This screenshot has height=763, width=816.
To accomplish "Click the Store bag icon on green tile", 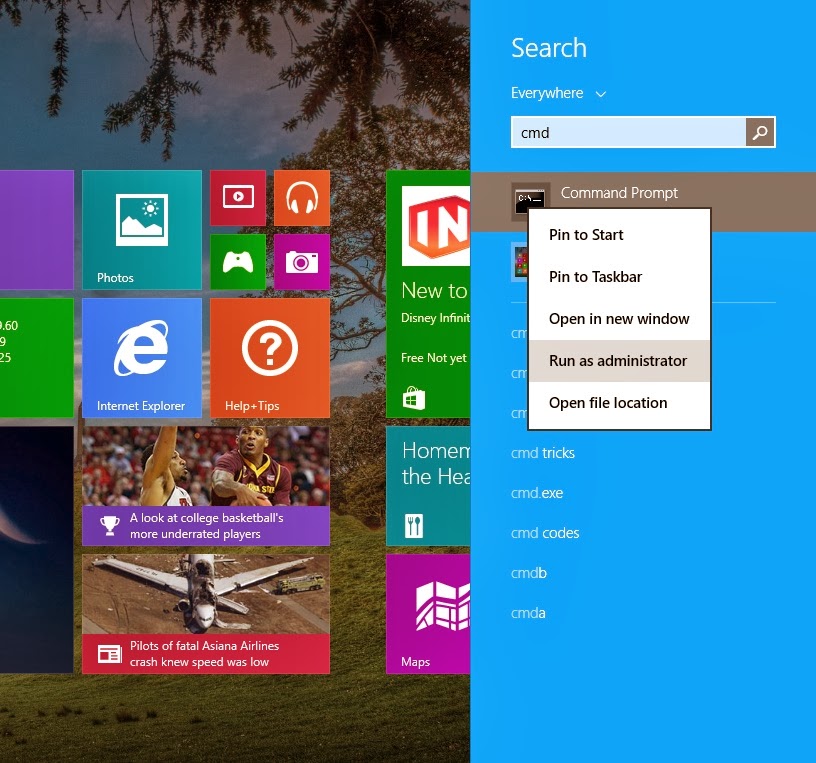I will (414, 398).
